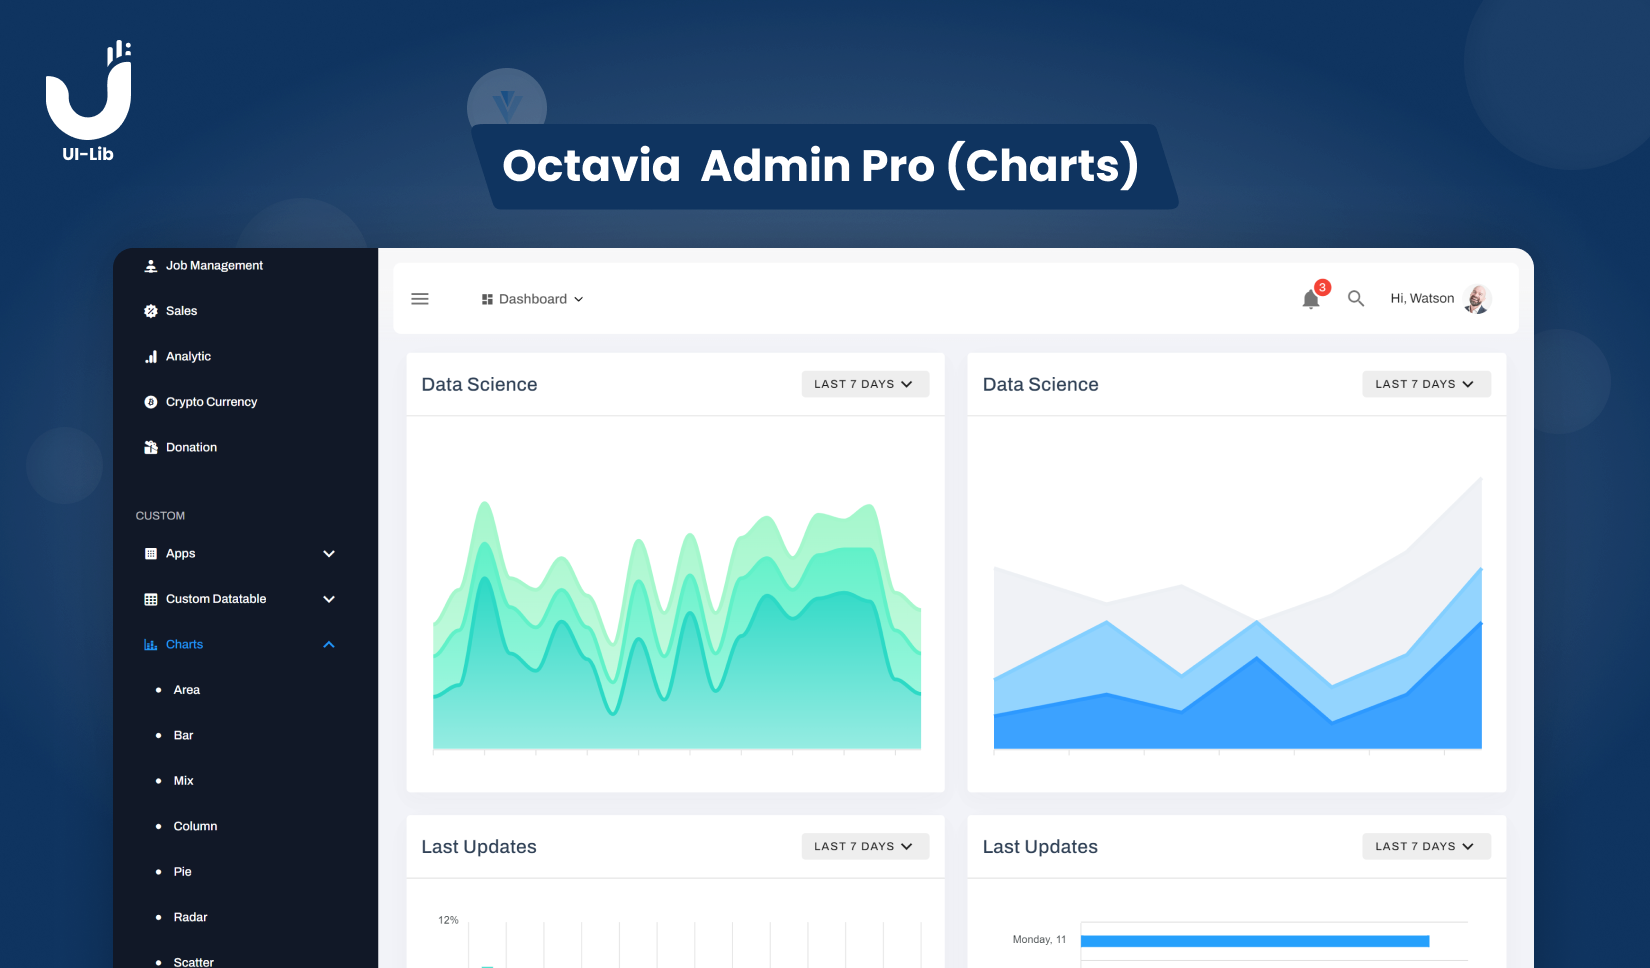The height and width of the screenshot is (968, 1650).
Task: Click the Monday, 11 blue bar
Action: (1255, 941)
